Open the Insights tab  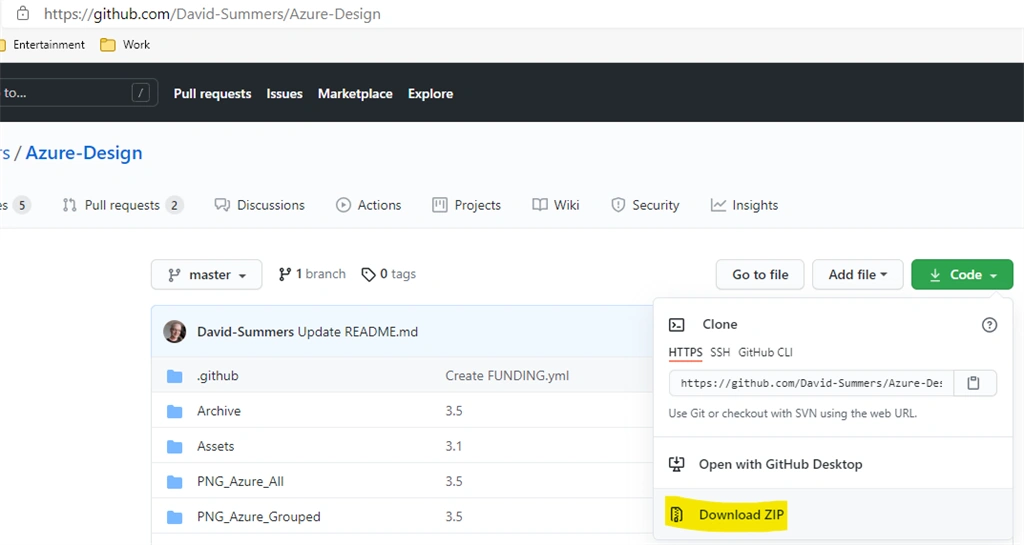pyautogui.click(x=744, y=205)
